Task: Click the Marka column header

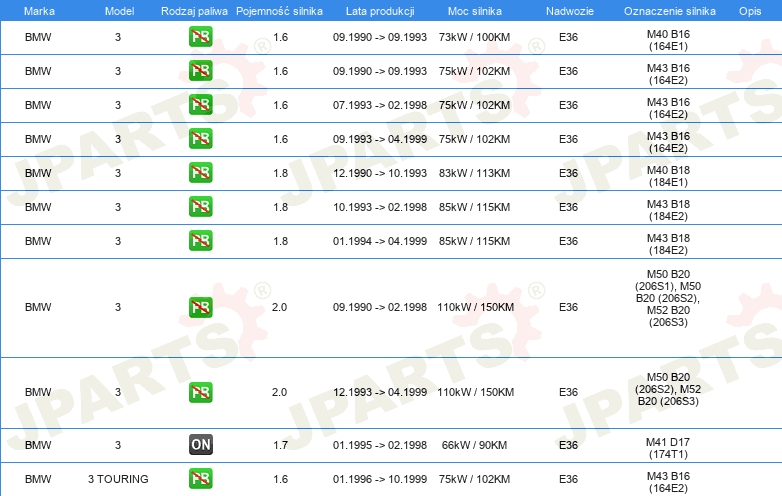Action: coord(38,10)
